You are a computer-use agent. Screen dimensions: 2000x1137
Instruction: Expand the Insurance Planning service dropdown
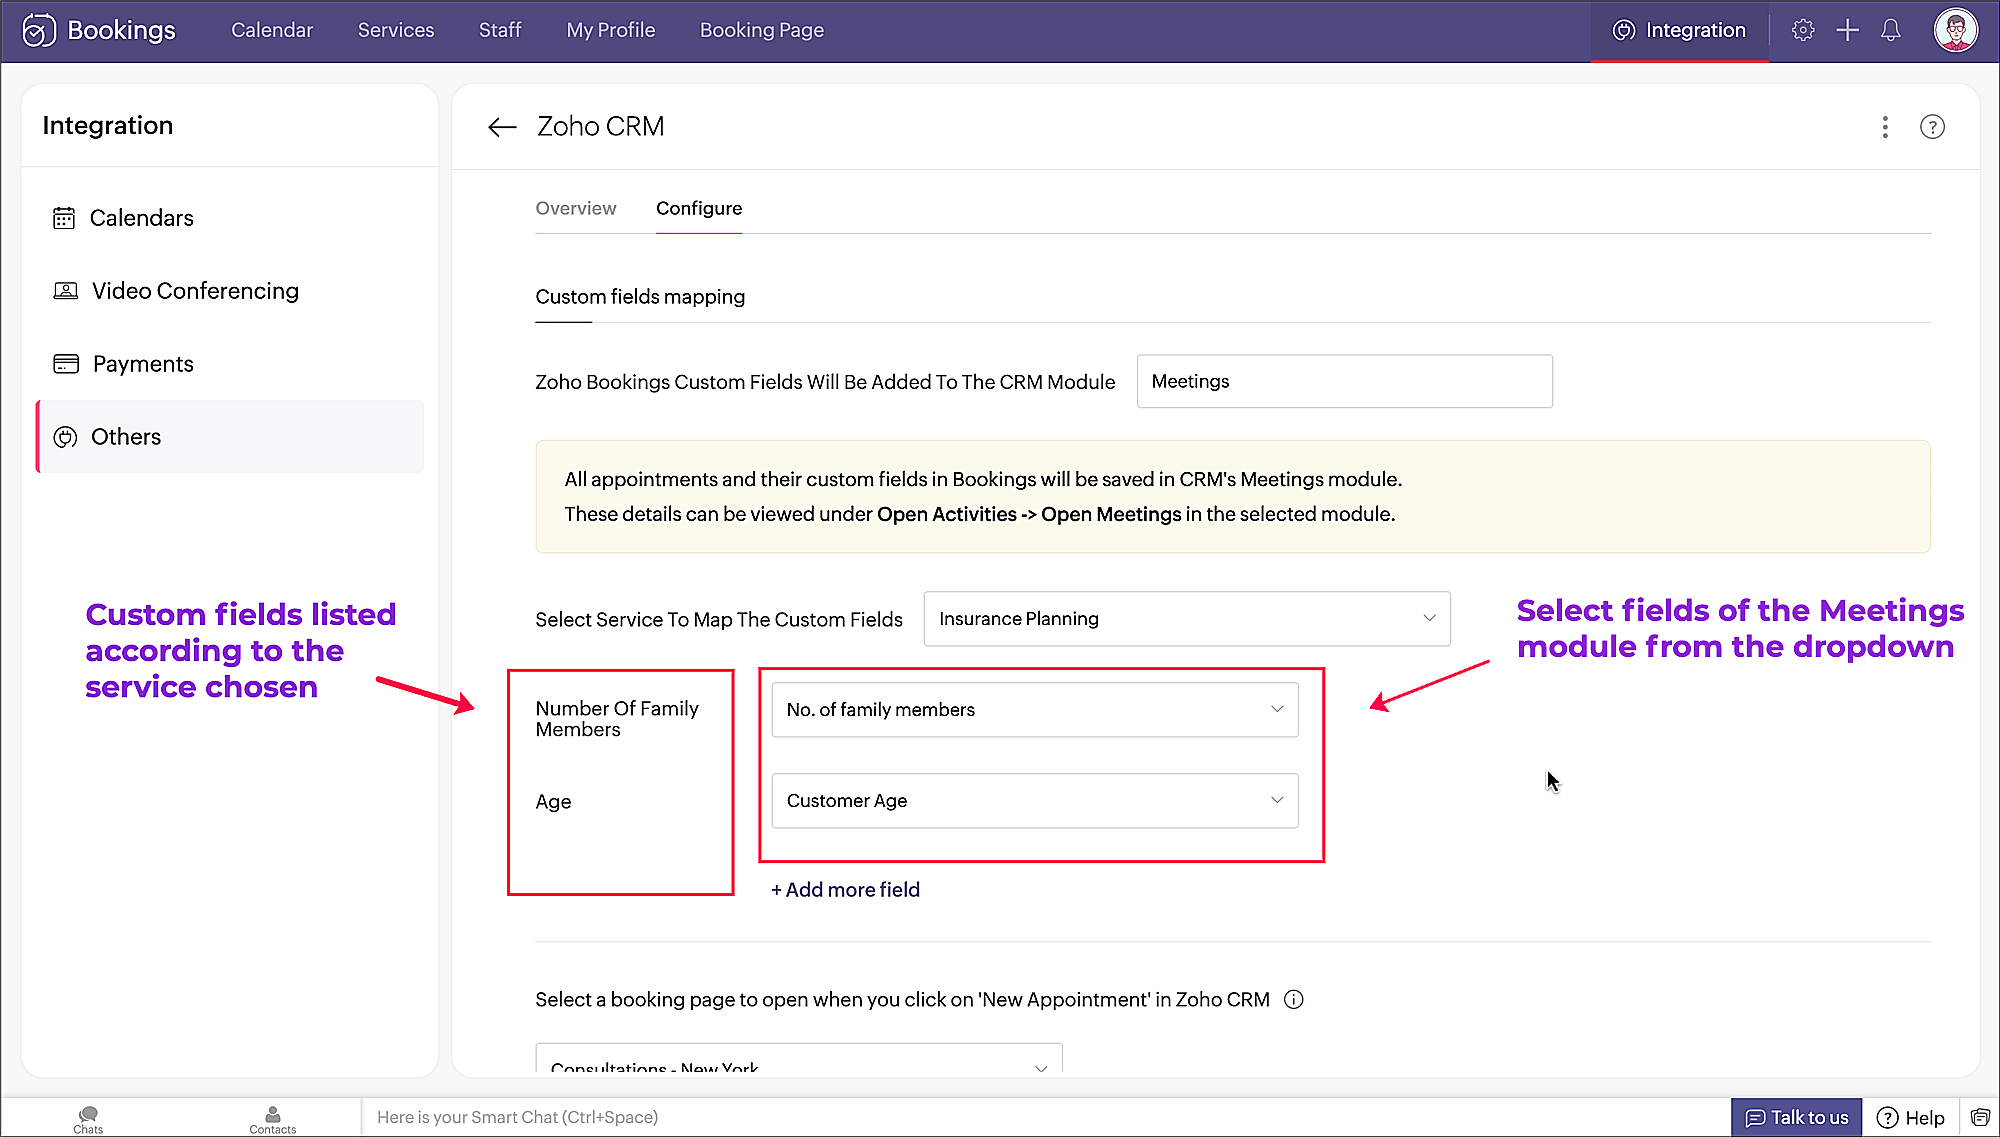click(1187, 619)
